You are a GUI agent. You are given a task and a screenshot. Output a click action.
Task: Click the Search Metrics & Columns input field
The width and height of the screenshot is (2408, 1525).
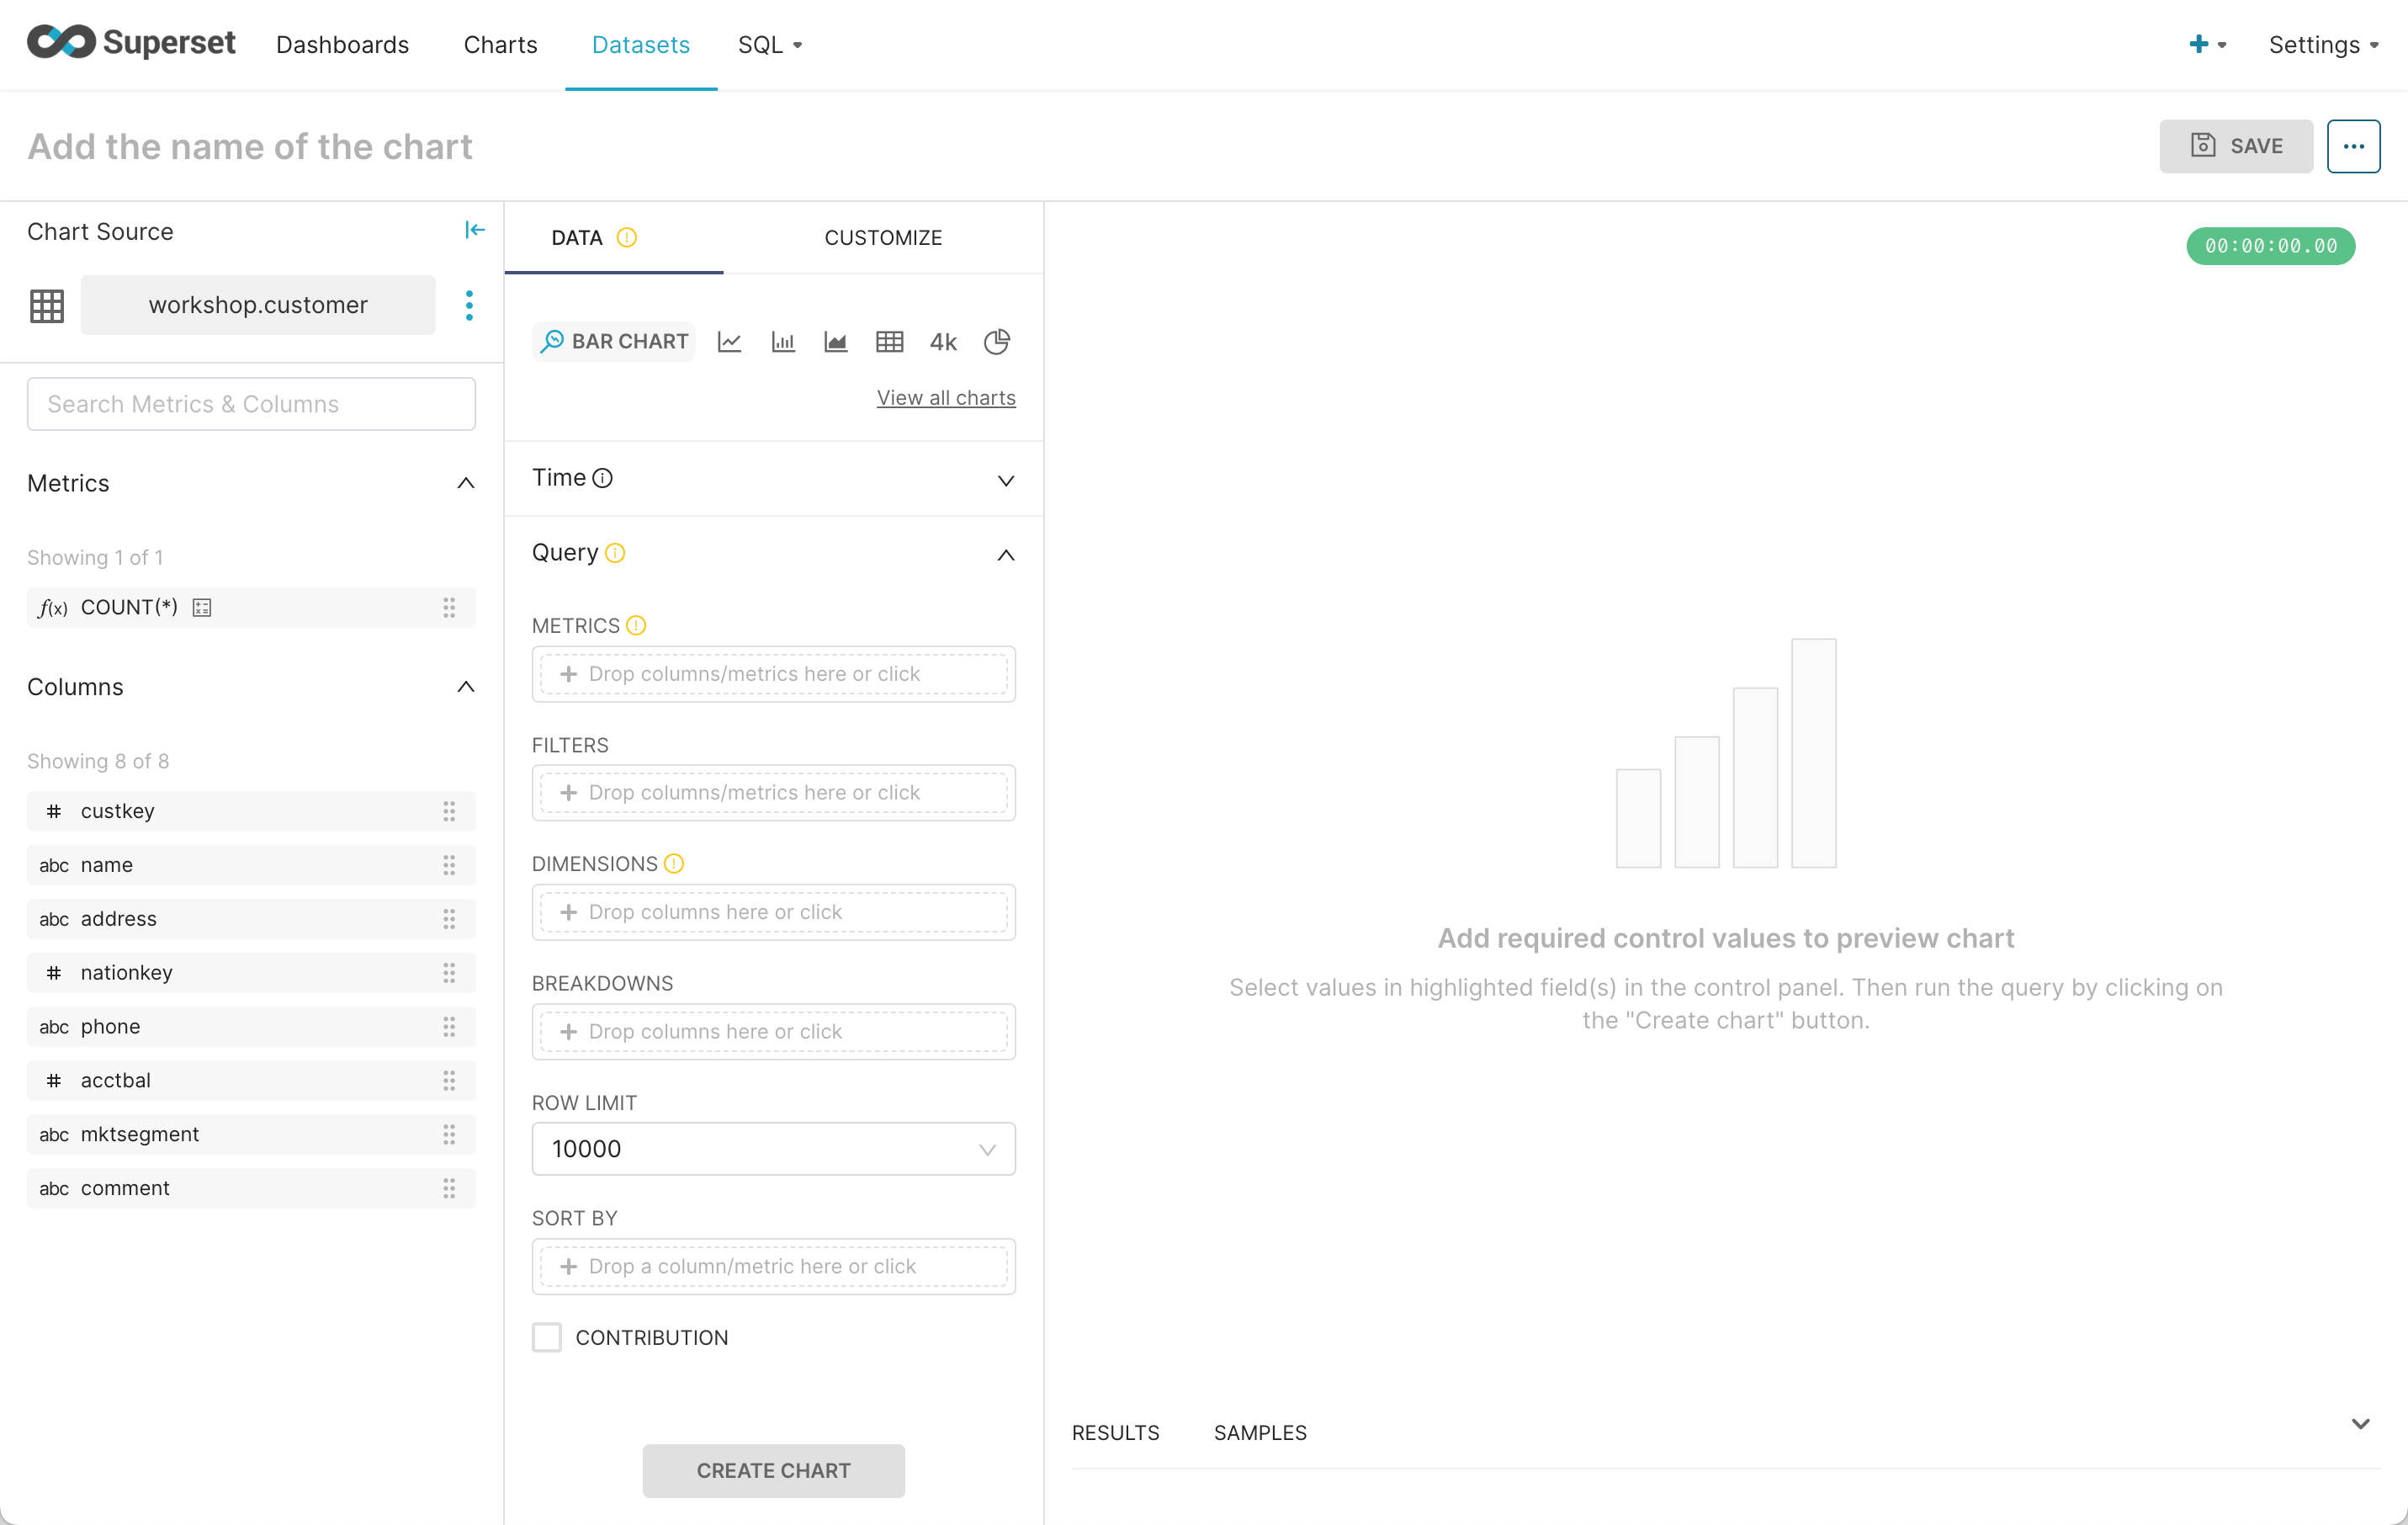tap(251, 404)
